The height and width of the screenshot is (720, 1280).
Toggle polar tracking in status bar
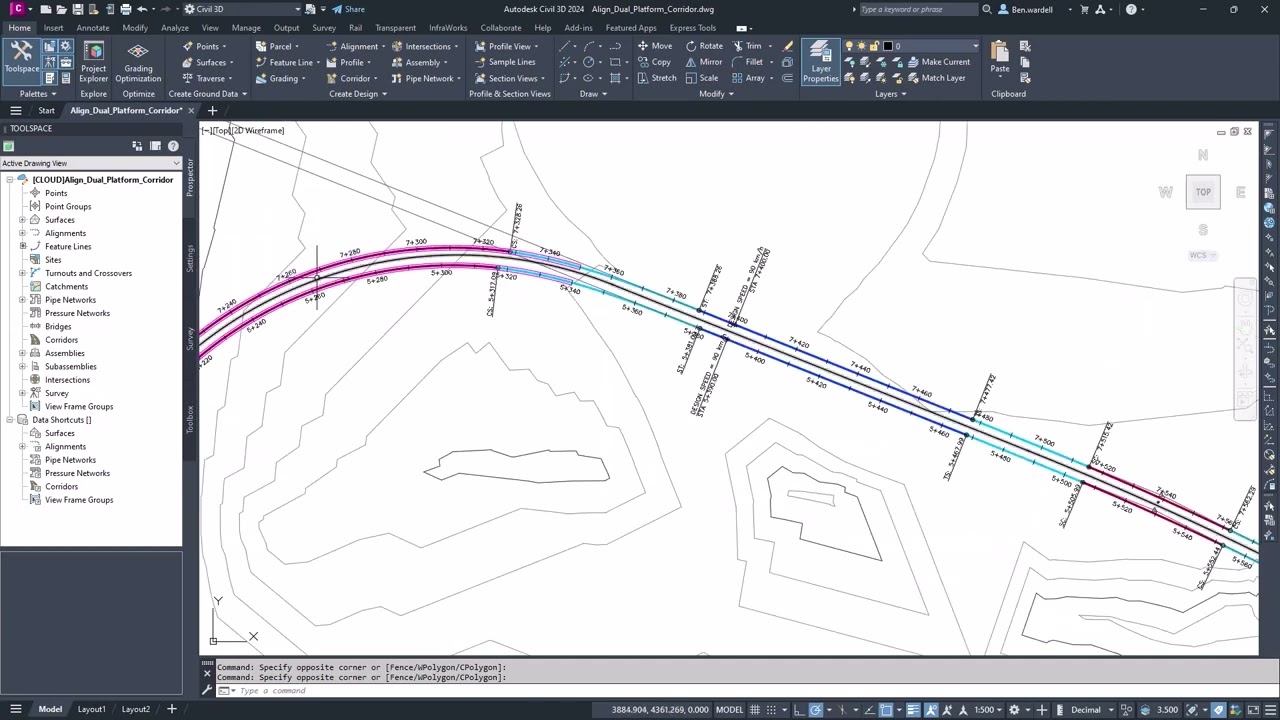click(x=816, y=710)
